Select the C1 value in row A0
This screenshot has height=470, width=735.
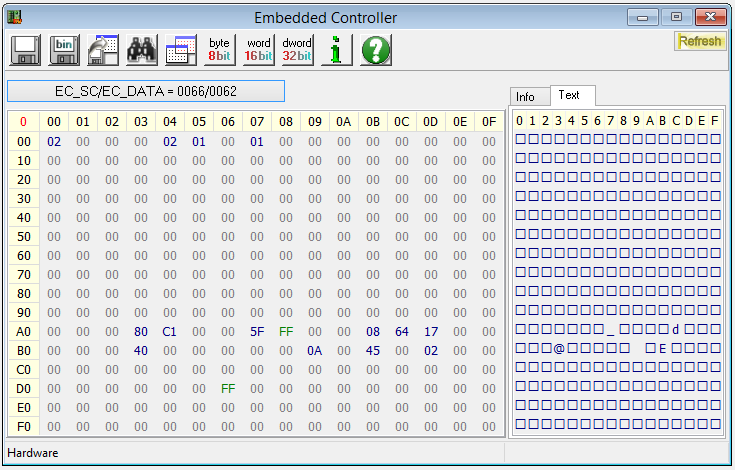pyautogui.click(x=170, y=331)
